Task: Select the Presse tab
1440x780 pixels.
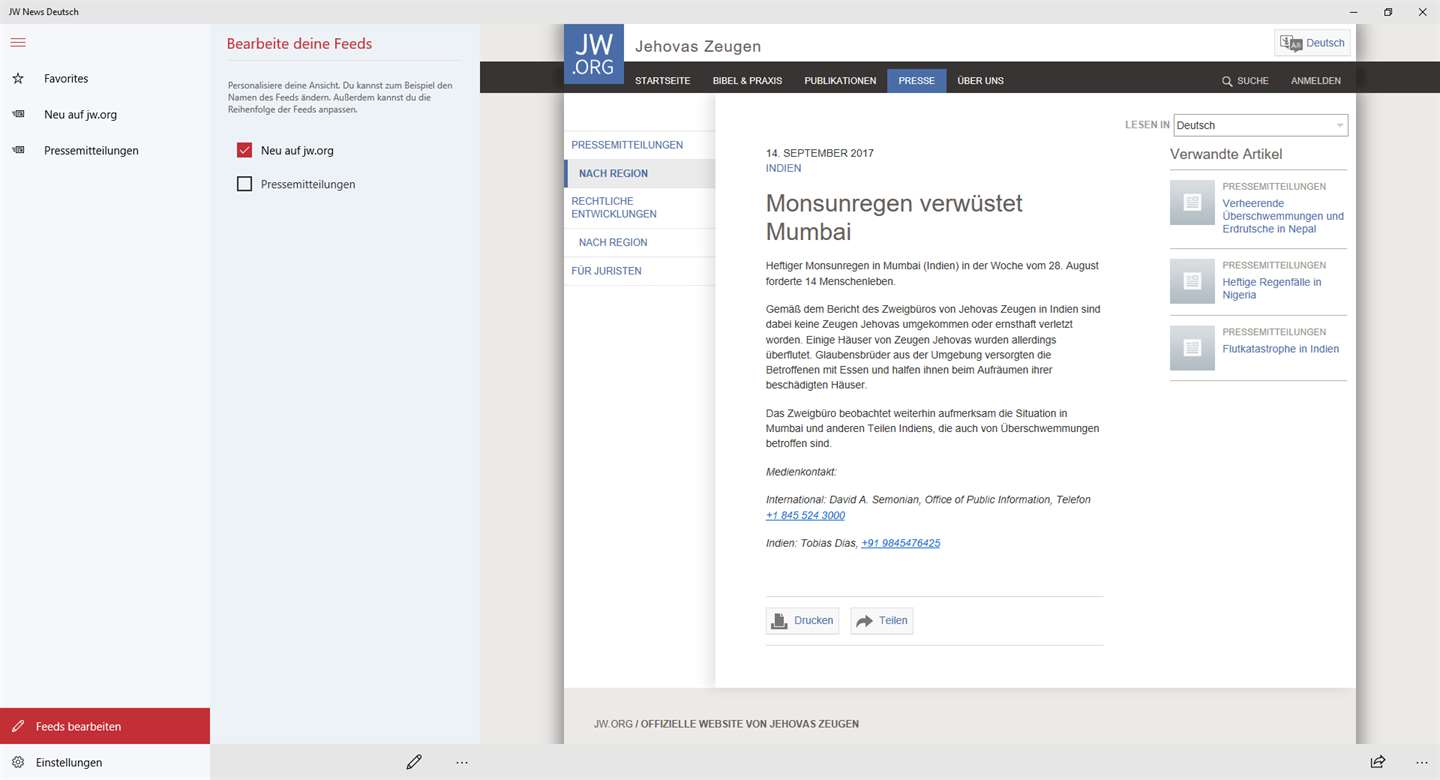Action: [916, 81]
